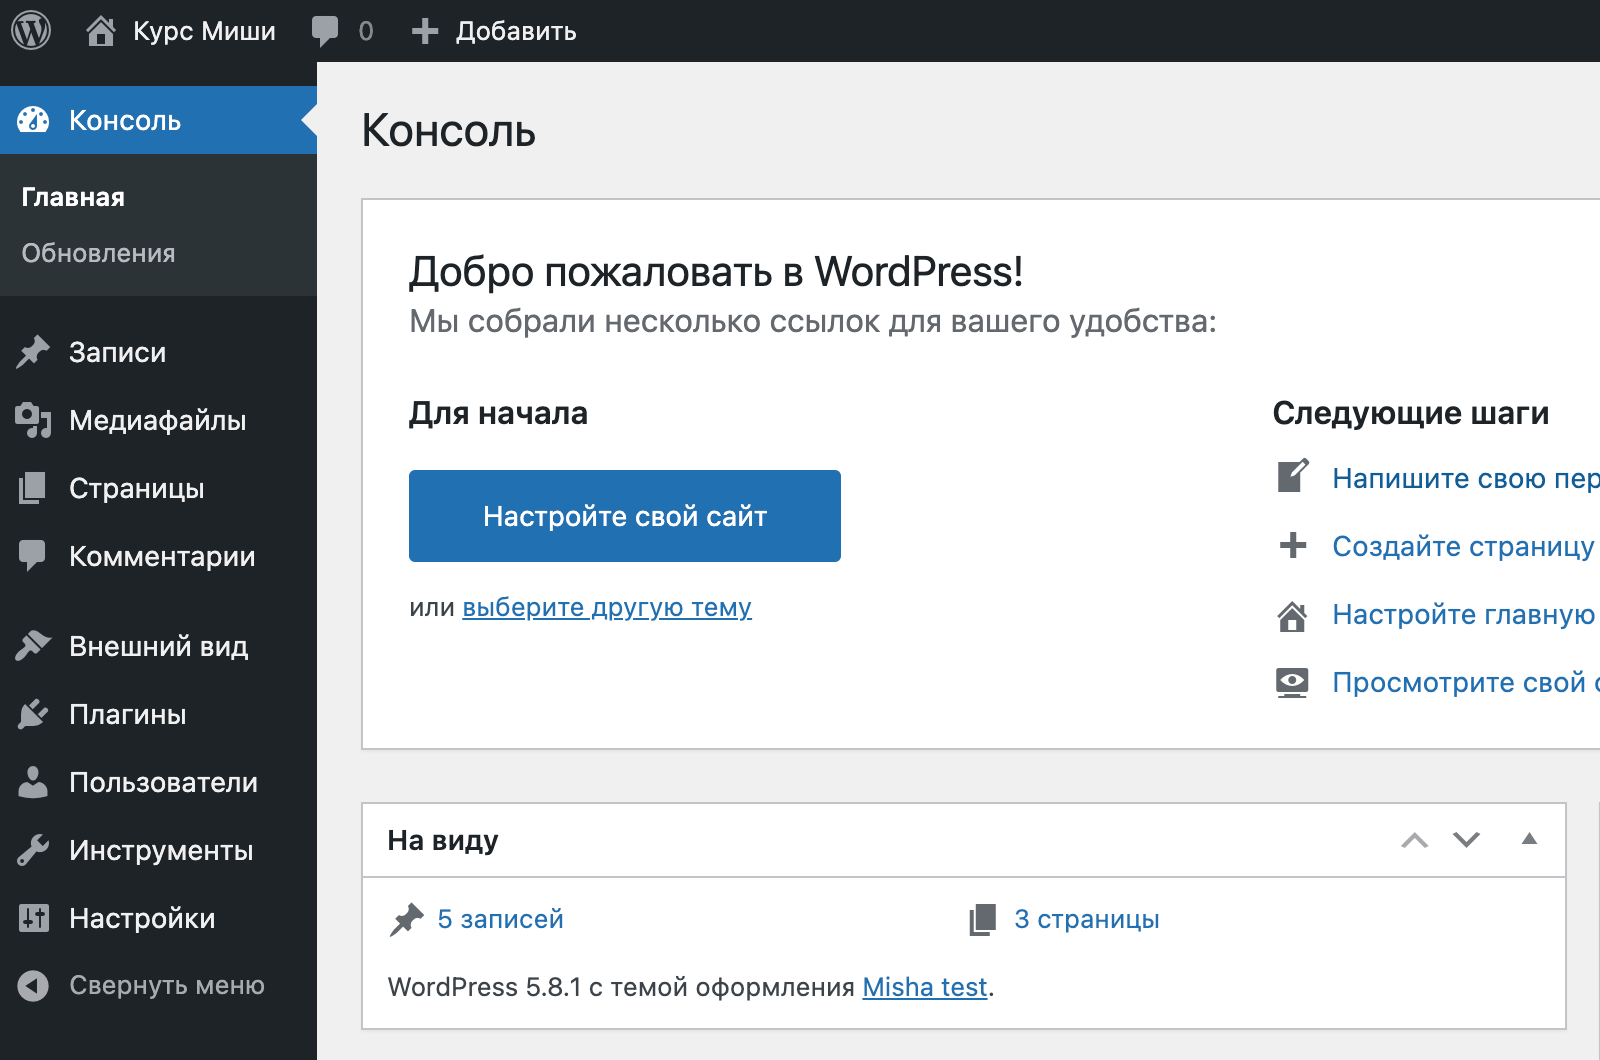
Task: Click Свернуть меню to collapse sidebar
Action: 158,986
